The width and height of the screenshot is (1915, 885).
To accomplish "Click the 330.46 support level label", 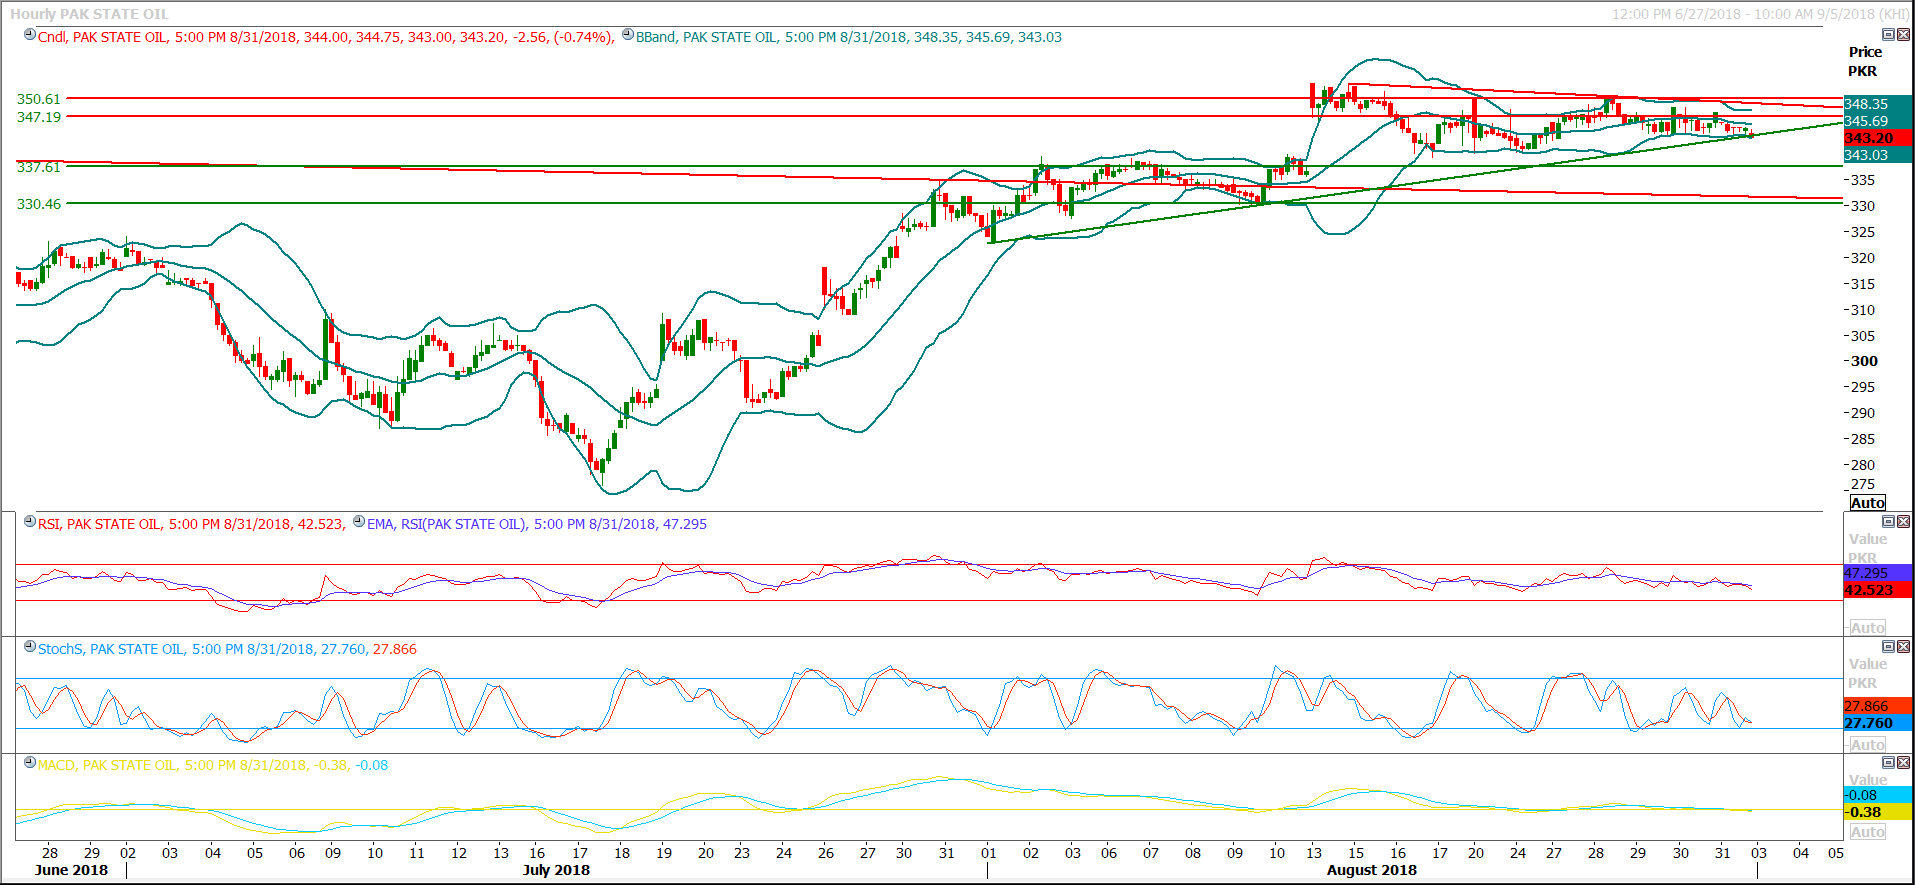I will pyautogui.click(x=39, y=204).
